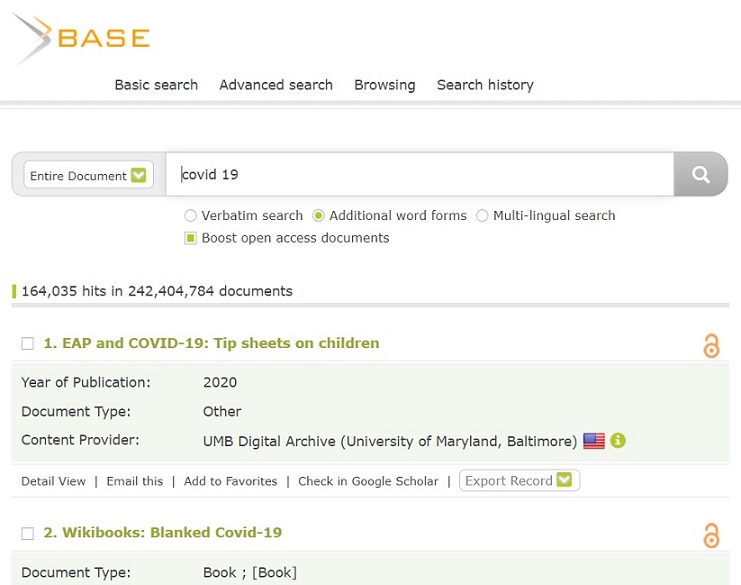741x585 pixels.
Task: Click the magnifying glass search button
Action: (x=701, y=175)
